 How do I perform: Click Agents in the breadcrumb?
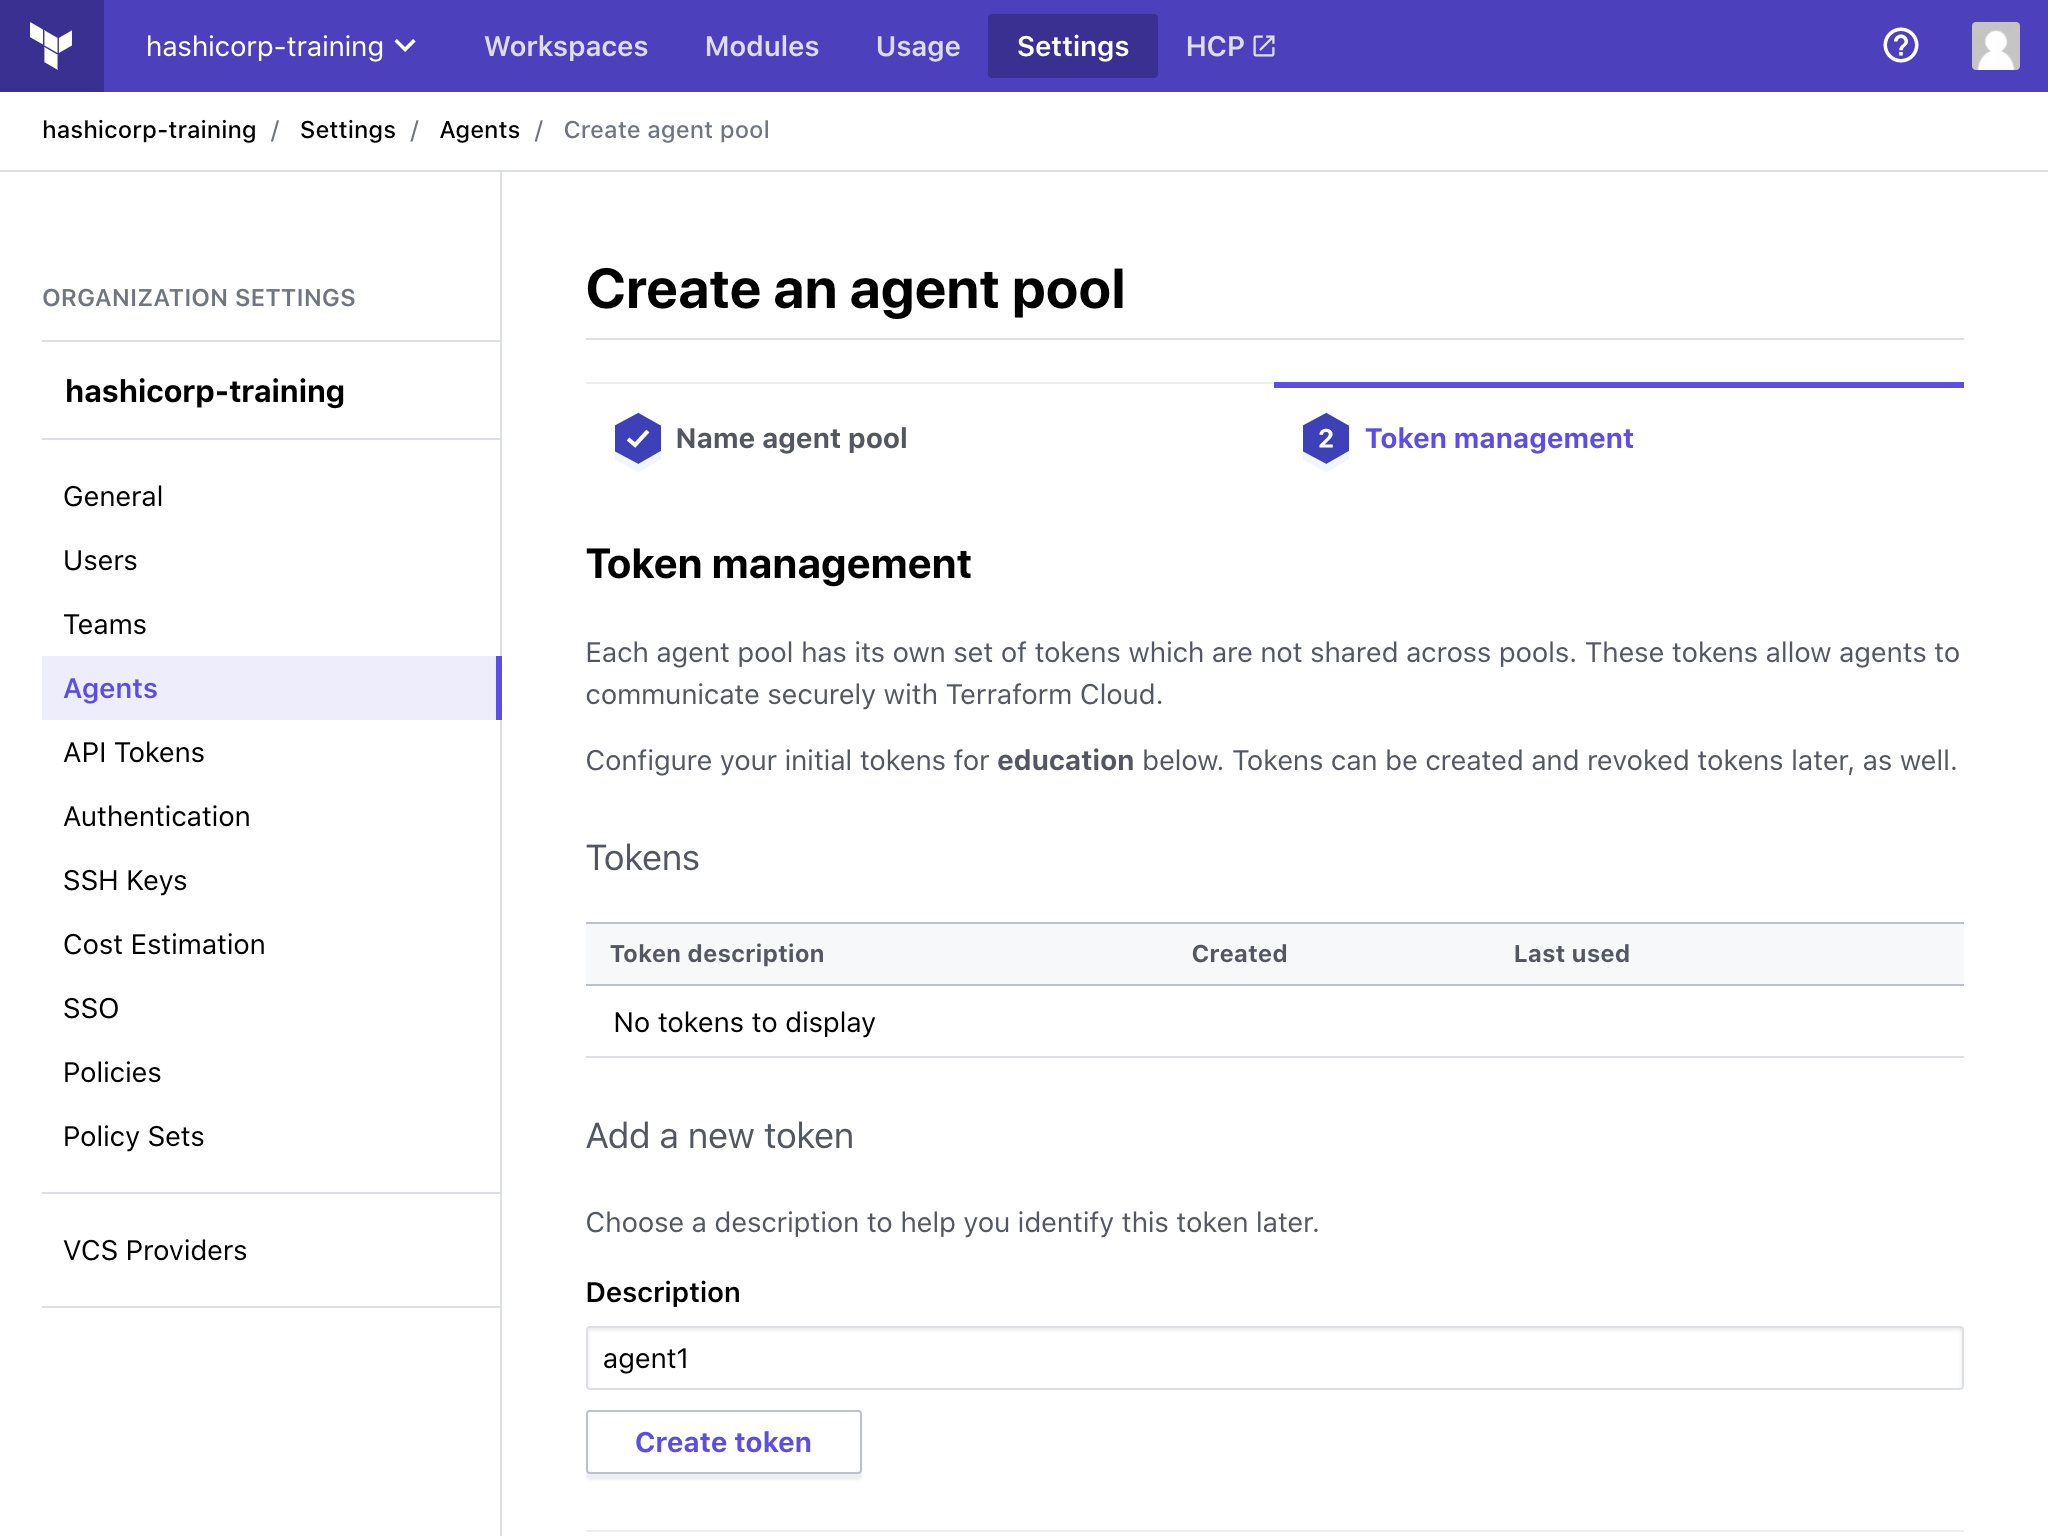point(479,130)
